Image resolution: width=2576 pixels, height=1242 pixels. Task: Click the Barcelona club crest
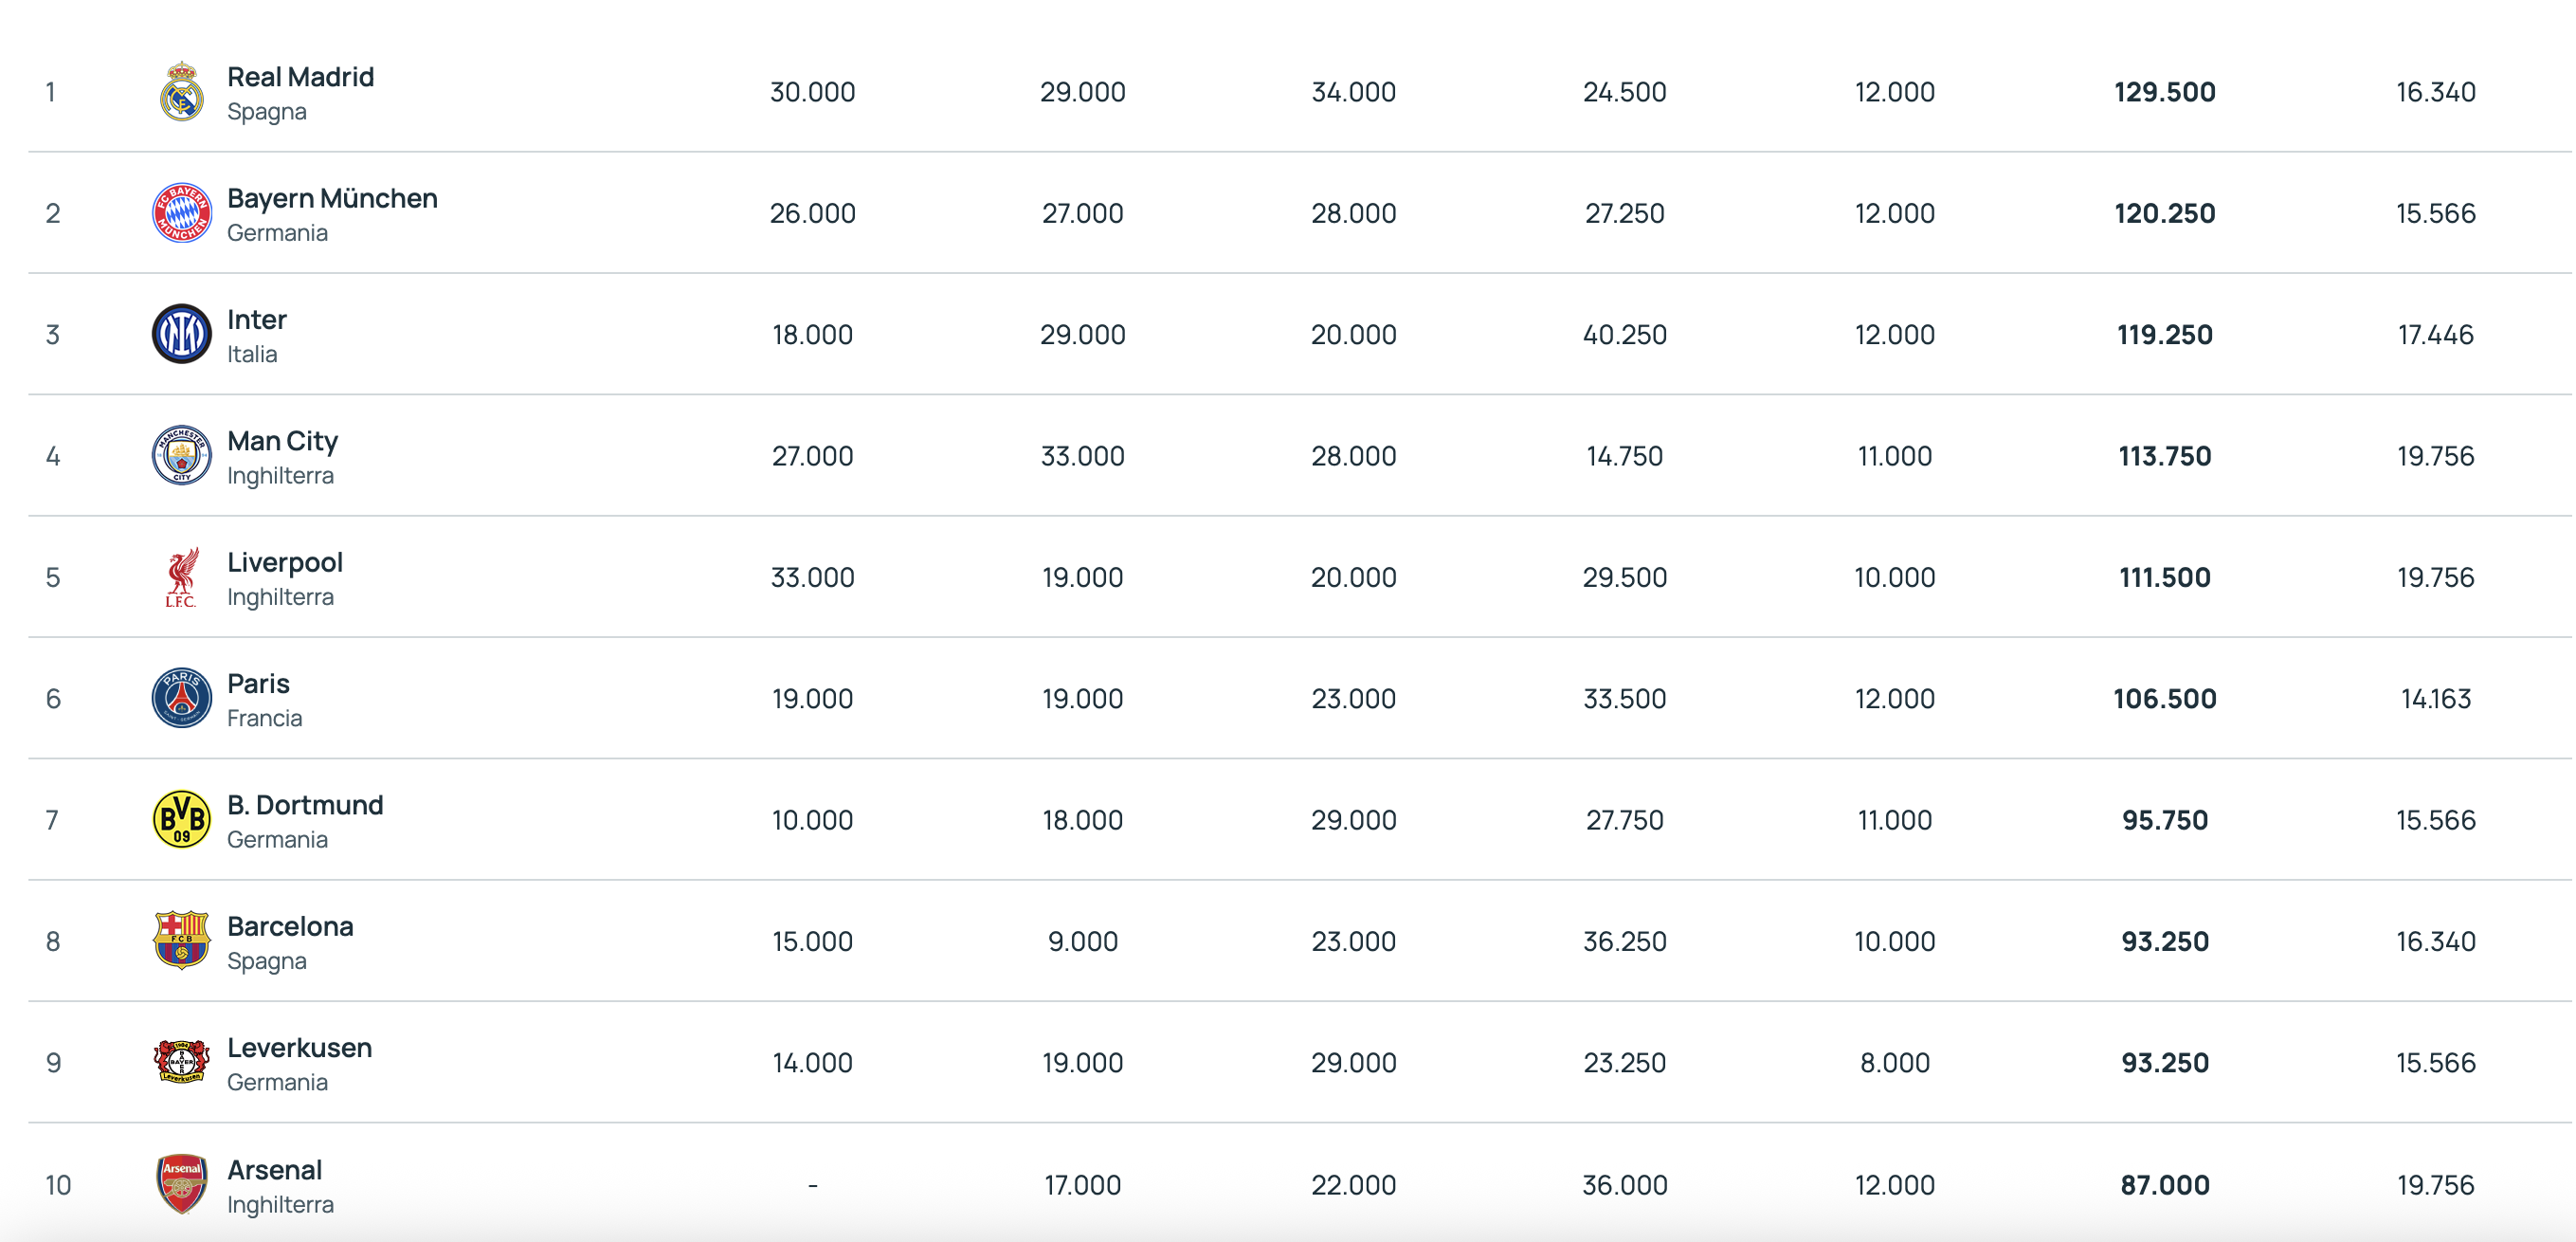pos(181,941)
